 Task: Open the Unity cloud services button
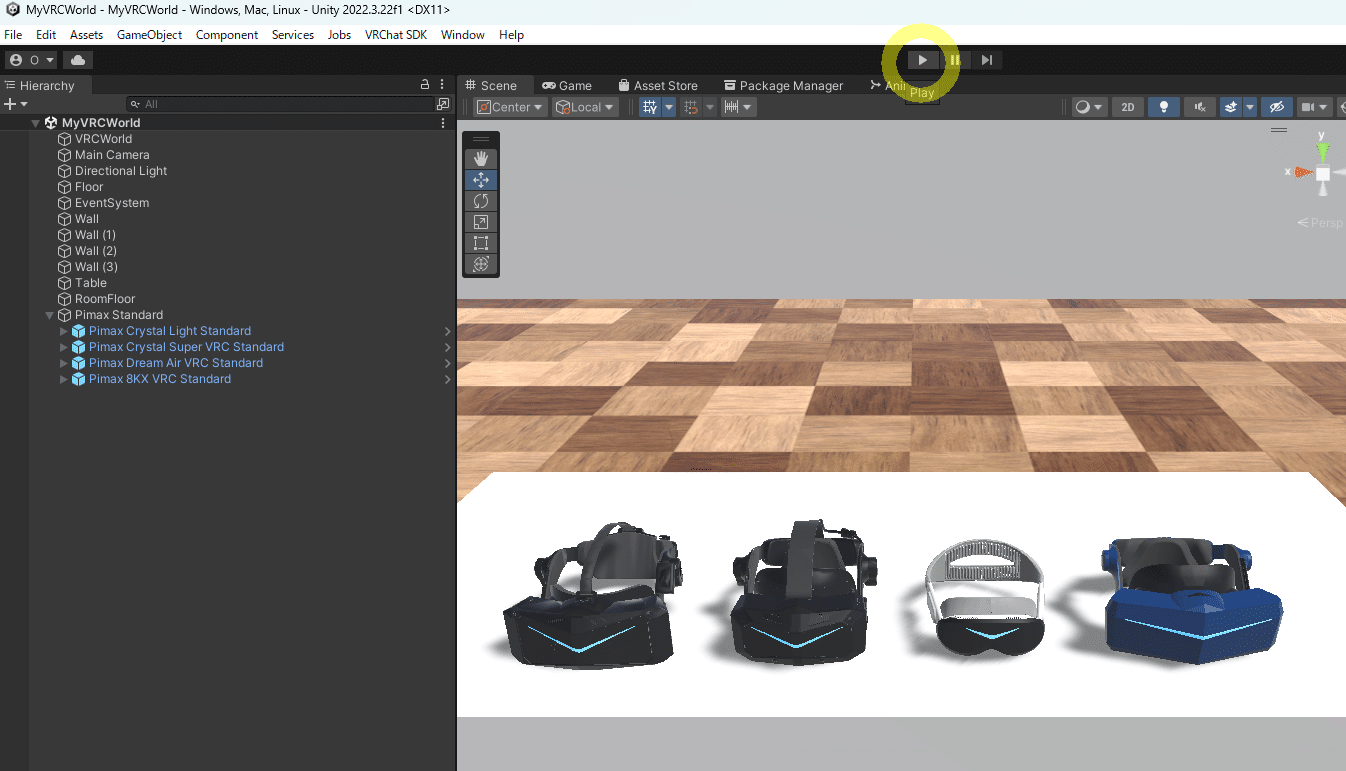point(78,60)
